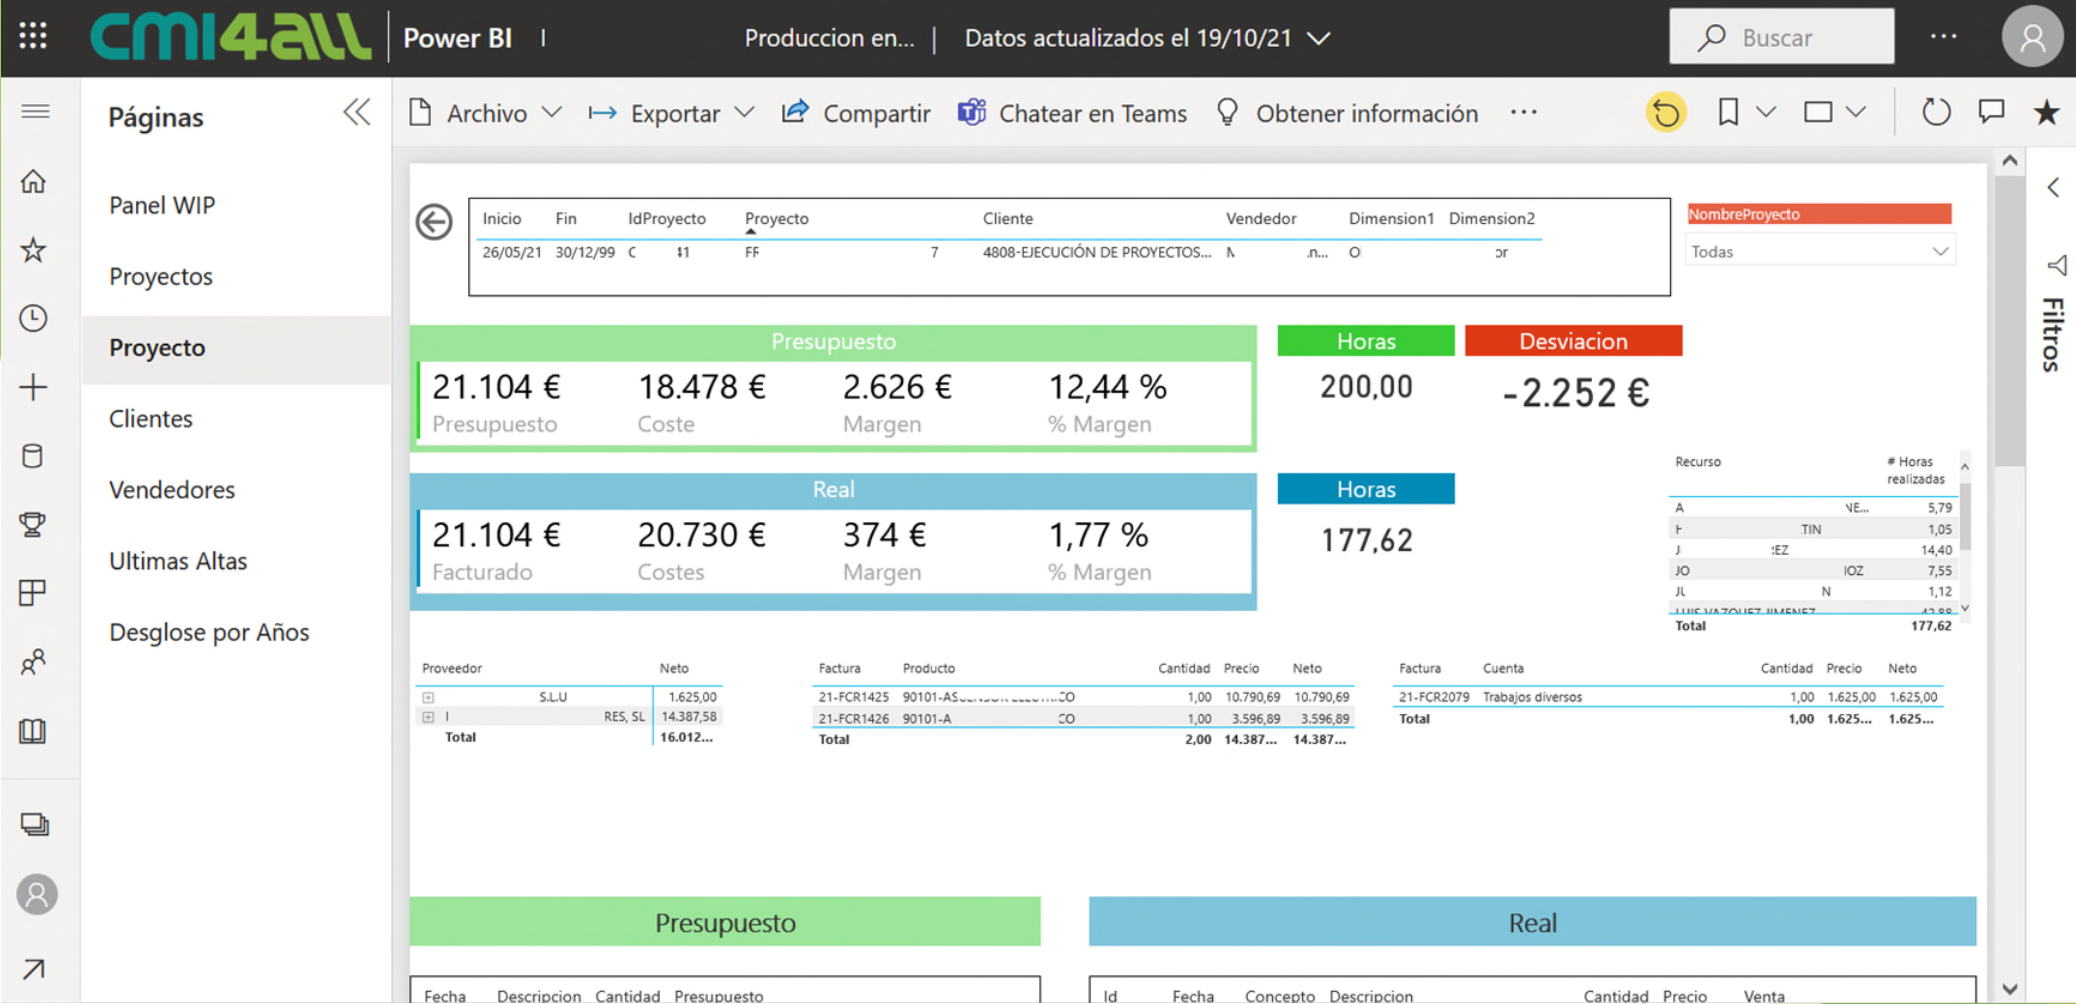Screen dimensions: 2076x1004
Task: Toggle favorite star in toolbar
Action: pos(2046,113)
